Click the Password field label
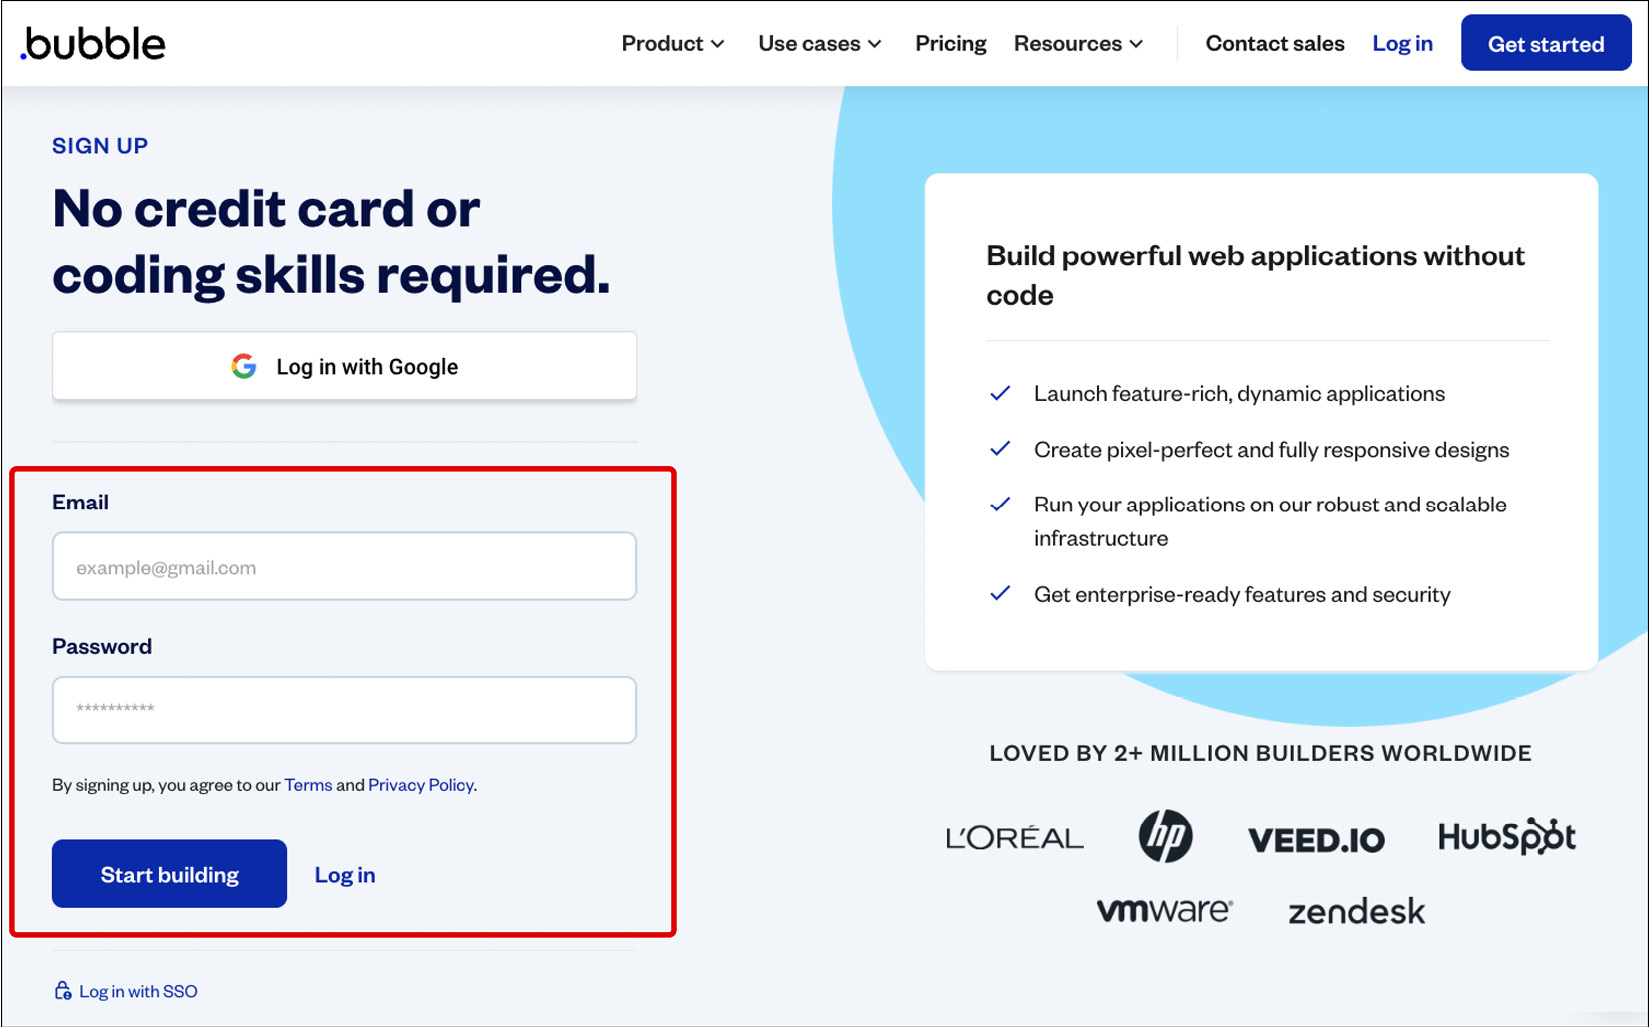Screen dimensions: 1650x1027 (x=102, y=646)
